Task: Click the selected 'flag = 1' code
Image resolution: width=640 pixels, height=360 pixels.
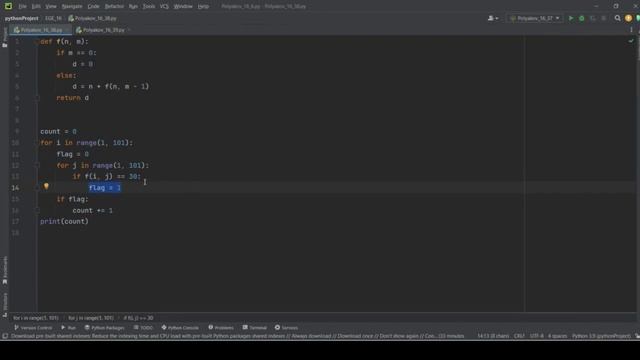Action: pyautogui.click(x=104, y=188)
